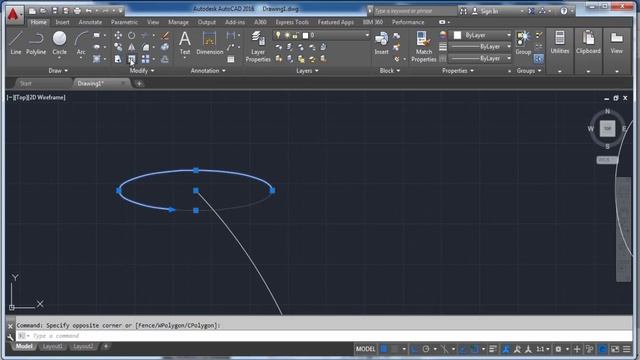Choose the Arc tool
The image size is (640, 360).
(x=81, y=43)
